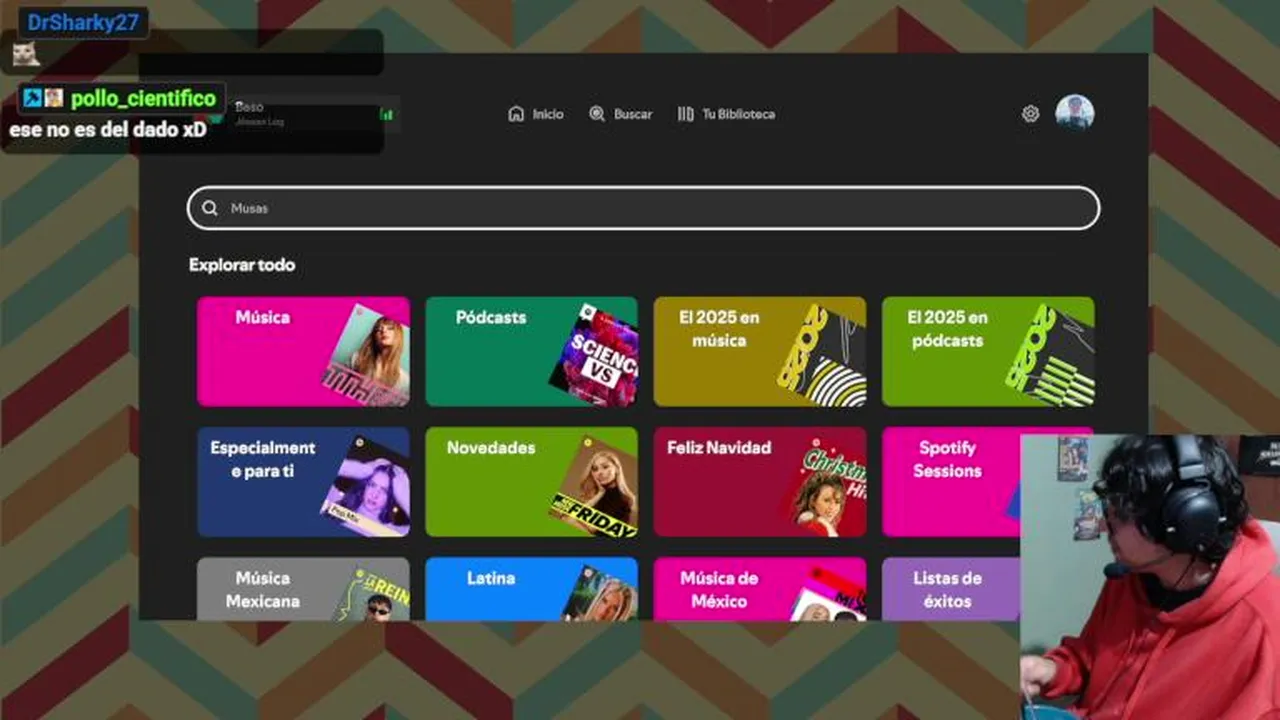Screen dimensions: 1280x720
Task: Open the Música de México card
Action: (760, 589)
